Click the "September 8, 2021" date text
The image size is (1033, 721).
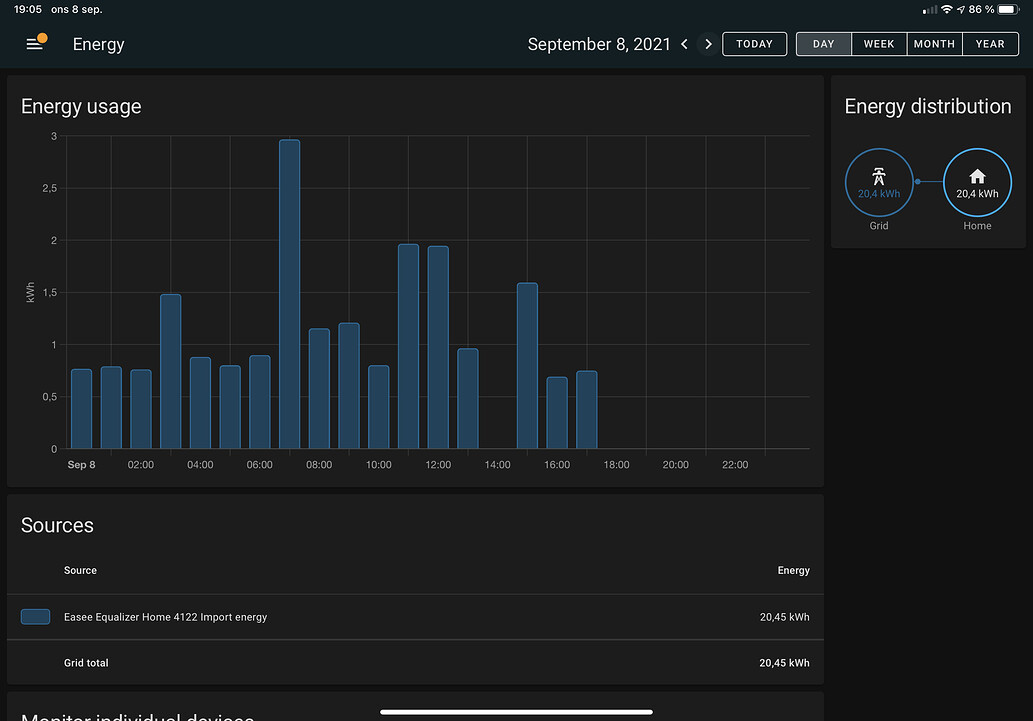coord(599,44)
